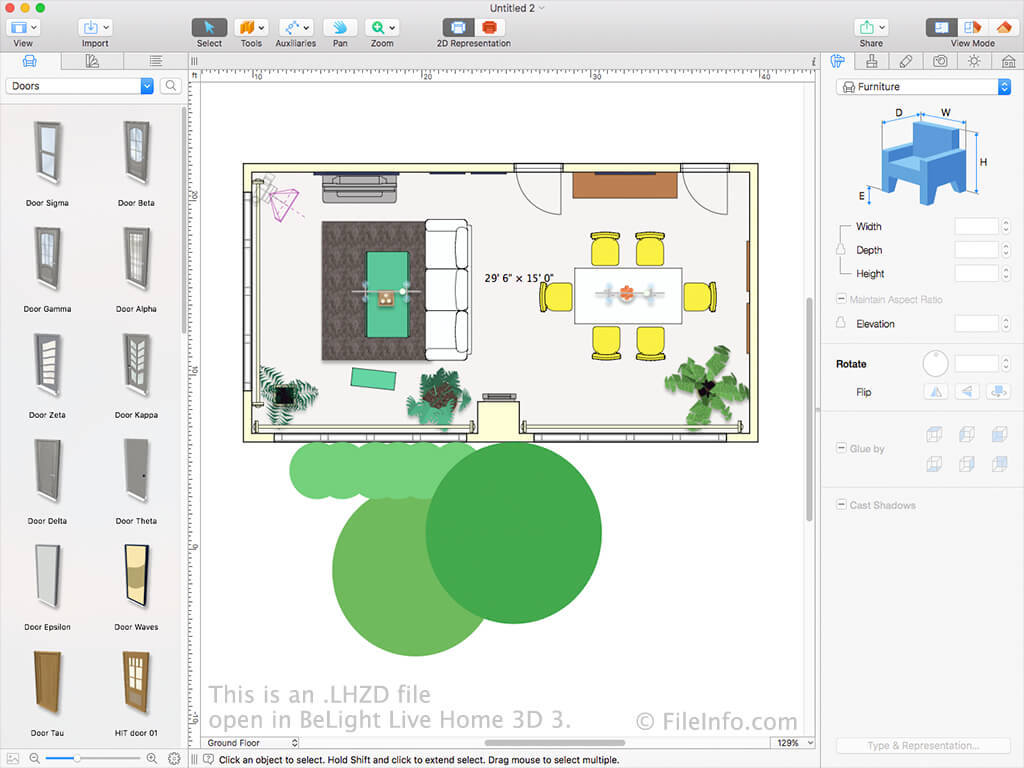This screenshot has width=1024, height=768.
Task: Expand the Furniture type dropdown
Action: pos(923,86)
